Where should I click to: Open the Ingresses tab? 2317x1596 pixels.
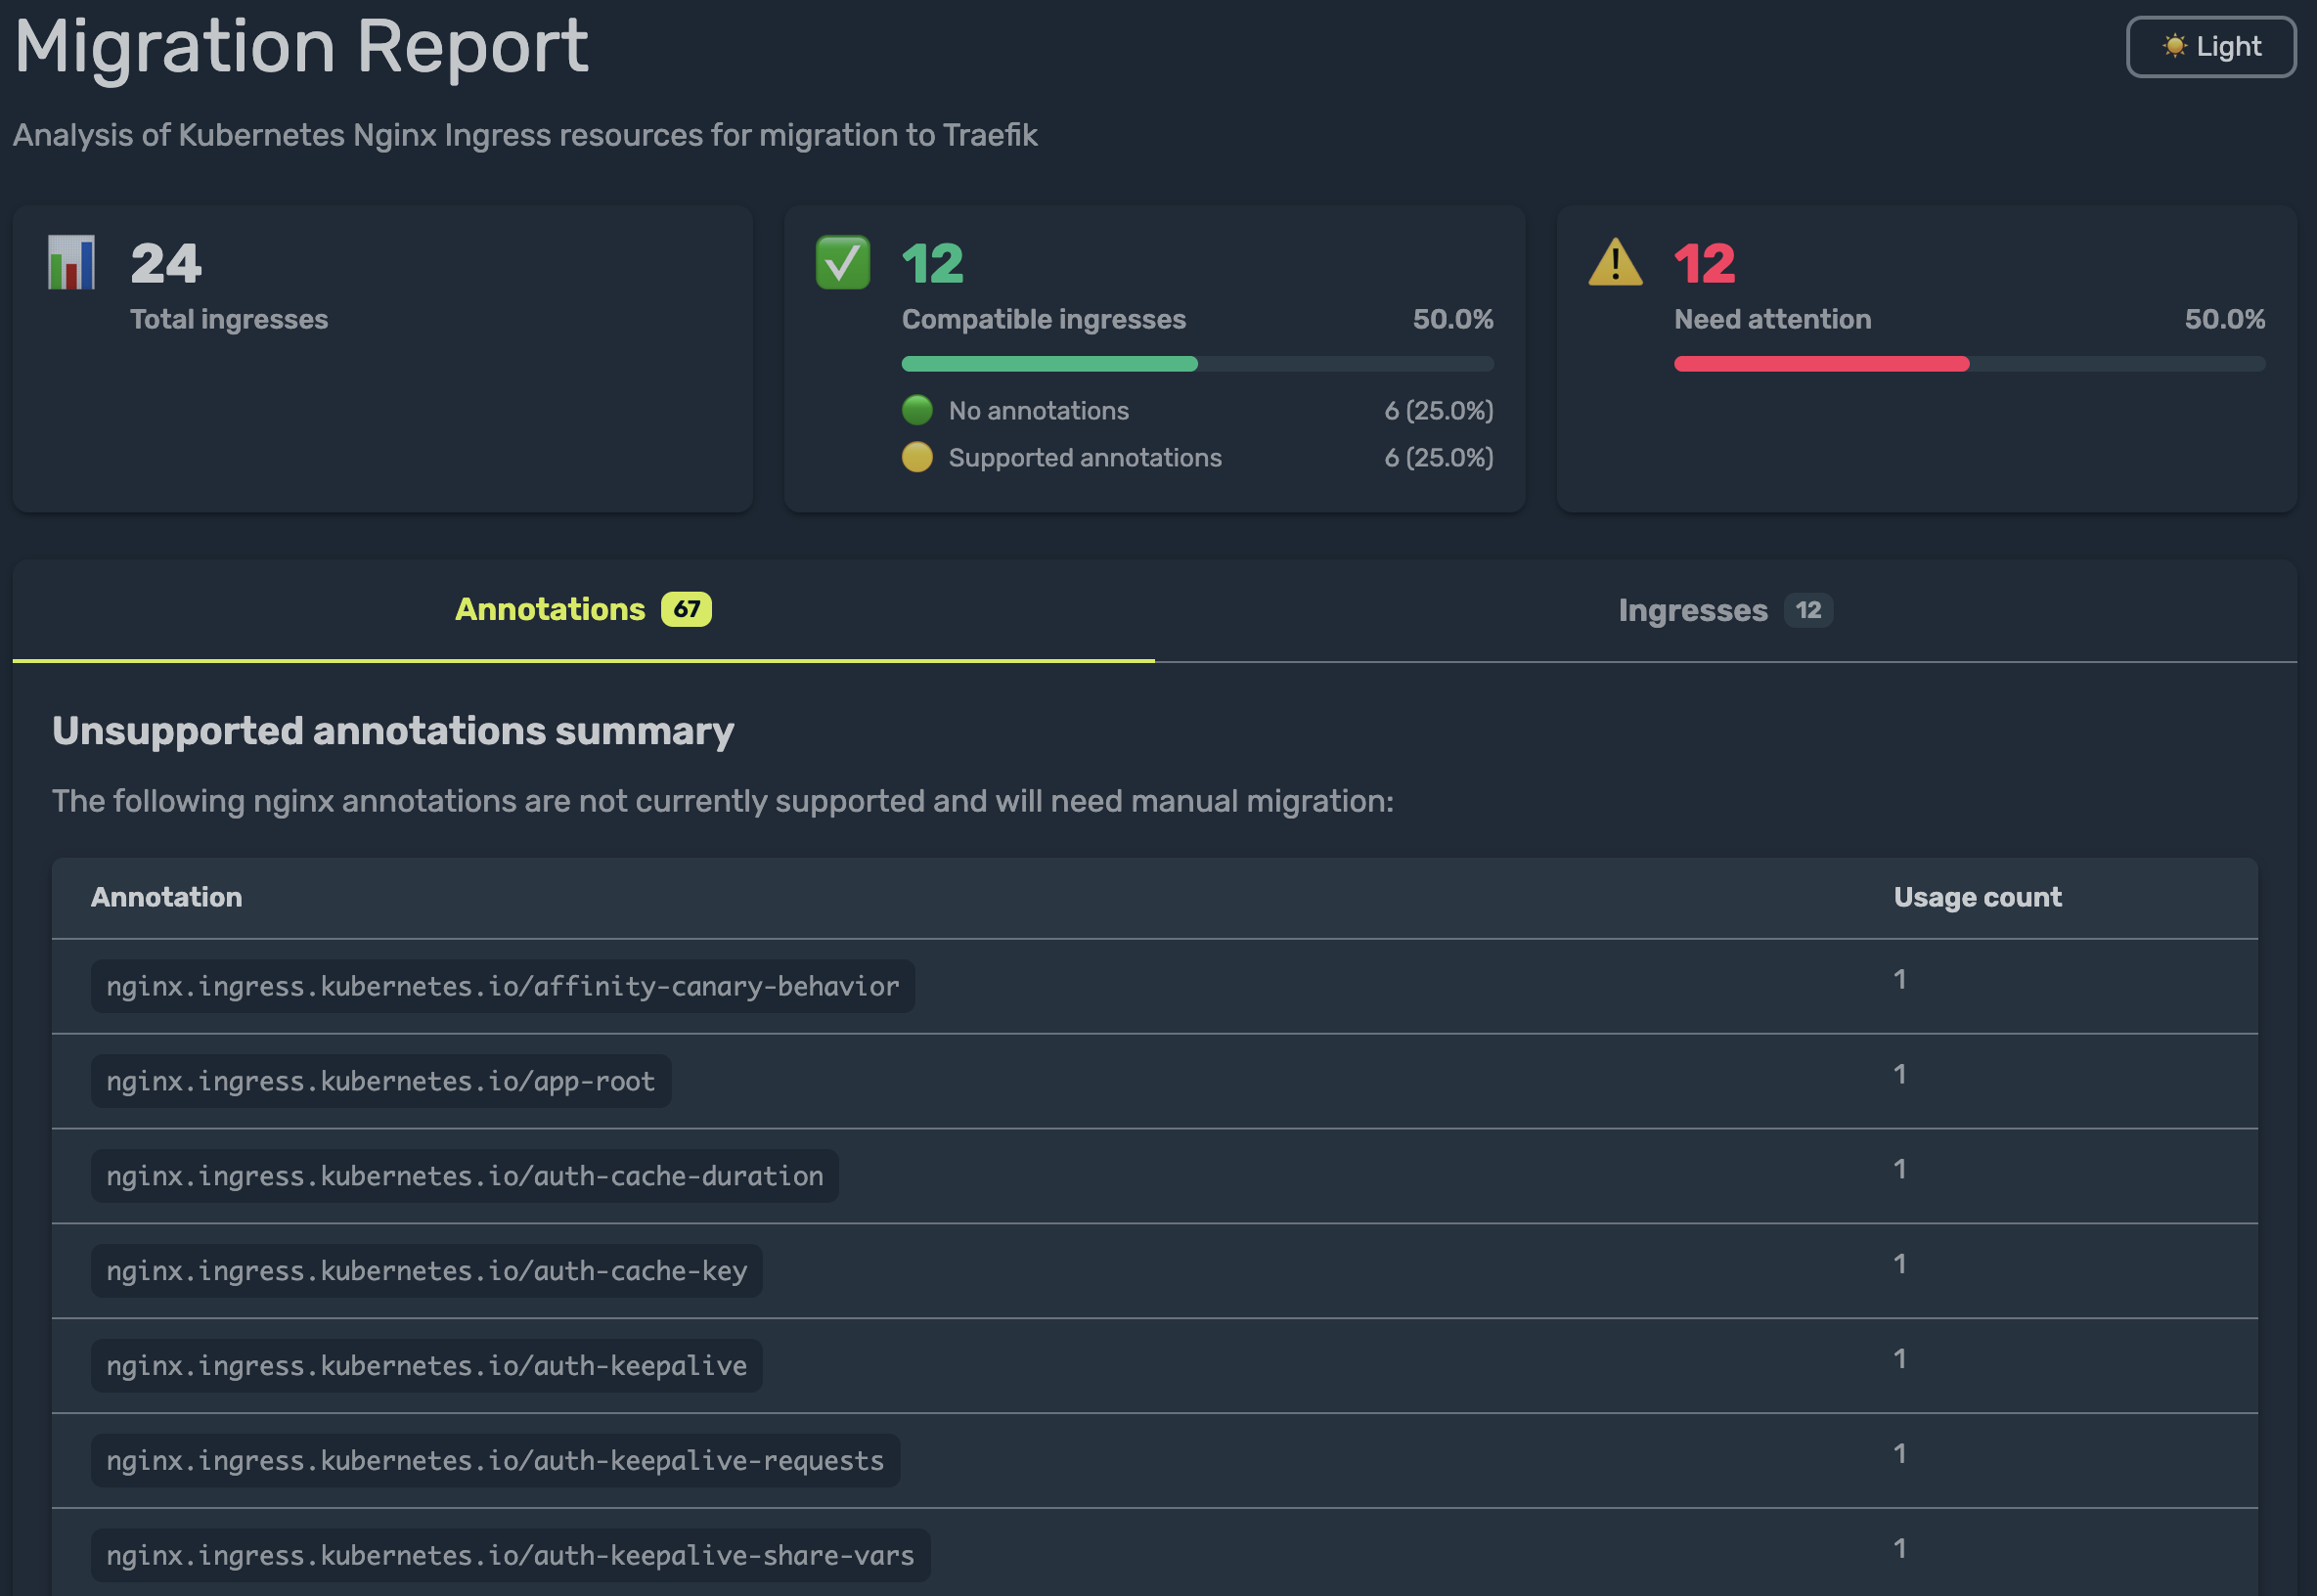1725,610
